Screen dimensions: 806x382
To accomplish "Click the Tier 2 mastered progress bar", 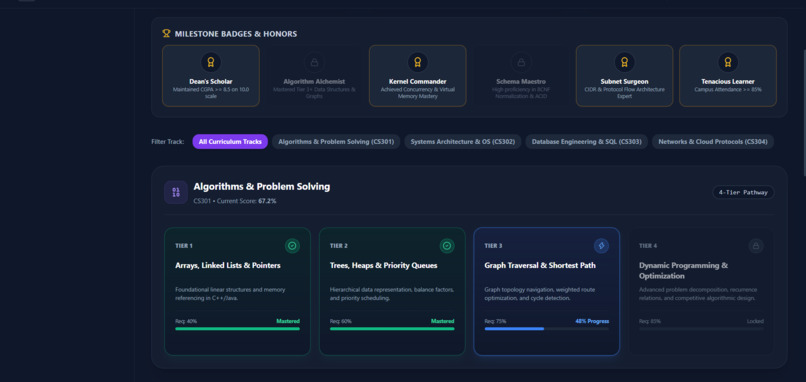I will 392,329.
